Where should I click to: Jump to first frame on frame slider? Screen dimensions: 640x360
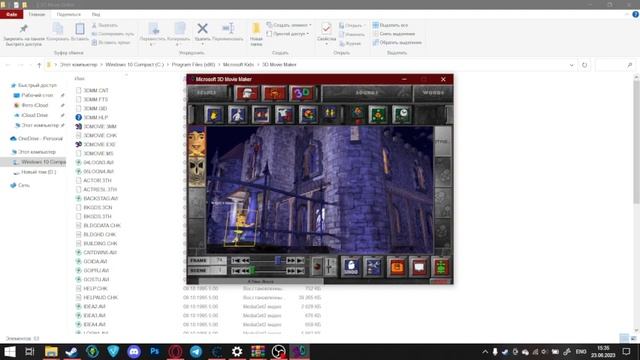236,260
